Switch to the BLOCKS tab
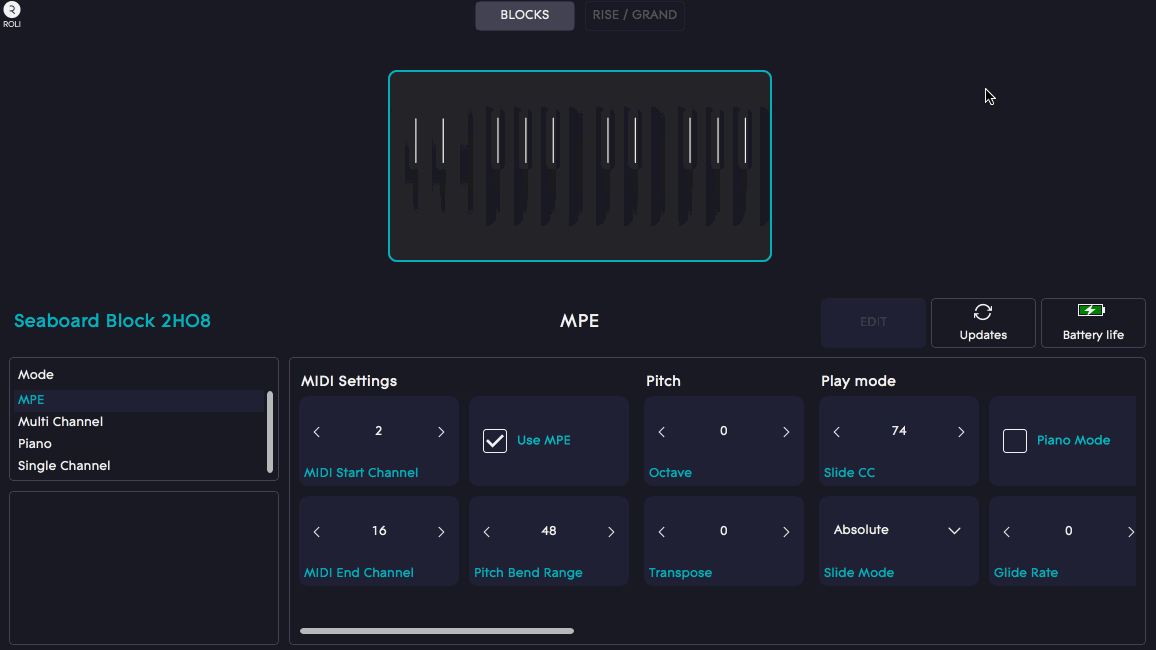Screen dimensions: 1156x650 click(524, 15)
